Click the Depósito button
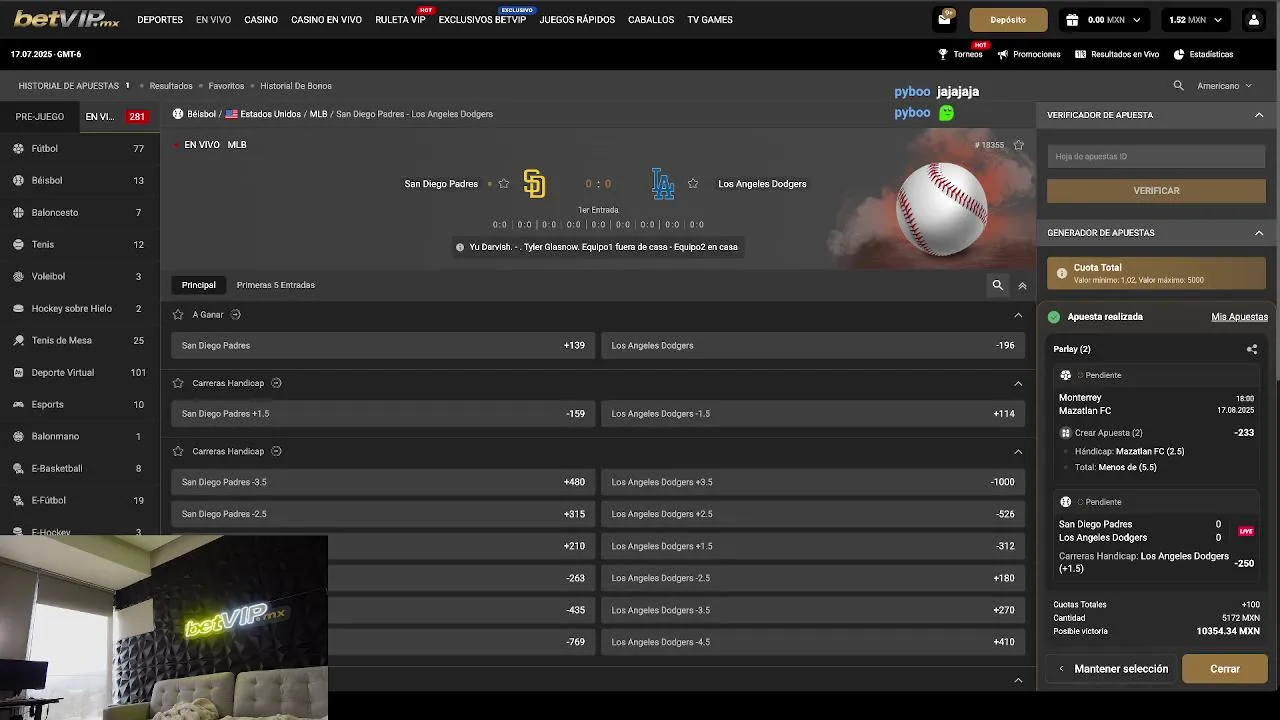 click(x=1008, y=20)
